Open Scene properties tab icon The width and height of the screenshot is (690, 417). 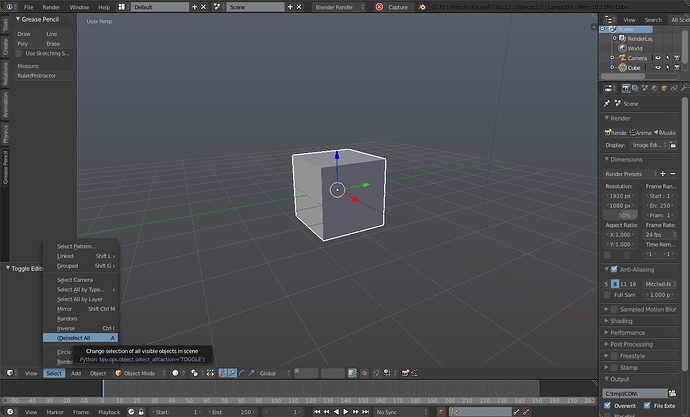click(645, 88)
